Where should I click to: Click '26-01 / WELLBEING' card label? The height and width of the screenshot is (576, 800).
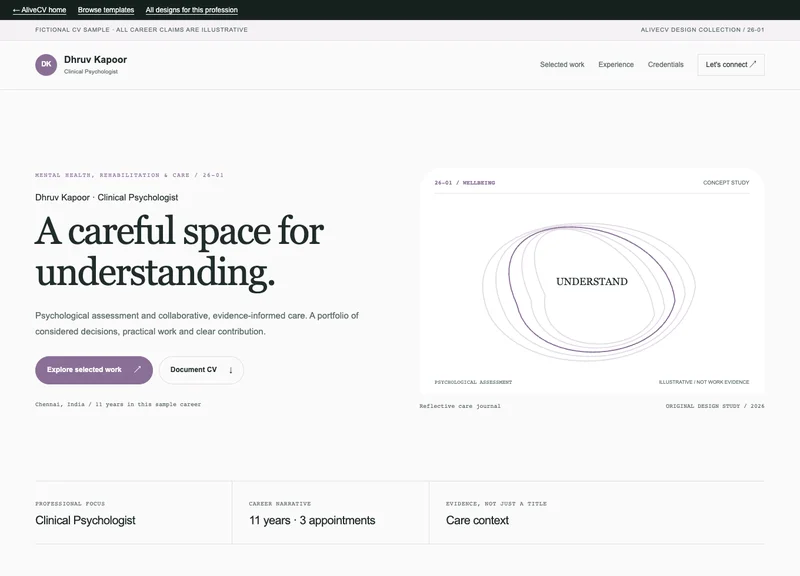[x=464, y=183]
